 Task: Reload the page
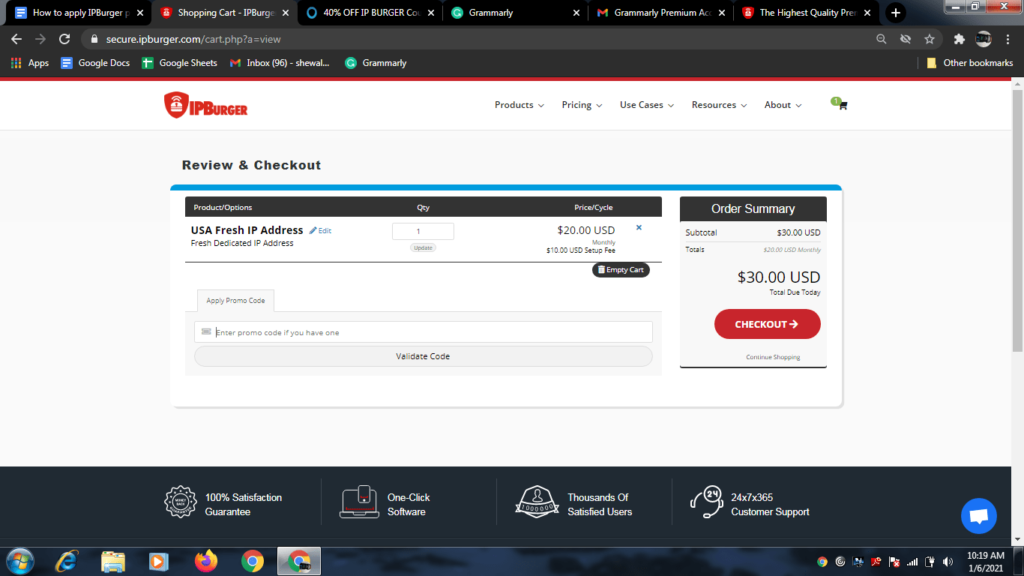(x=64, y=39)
